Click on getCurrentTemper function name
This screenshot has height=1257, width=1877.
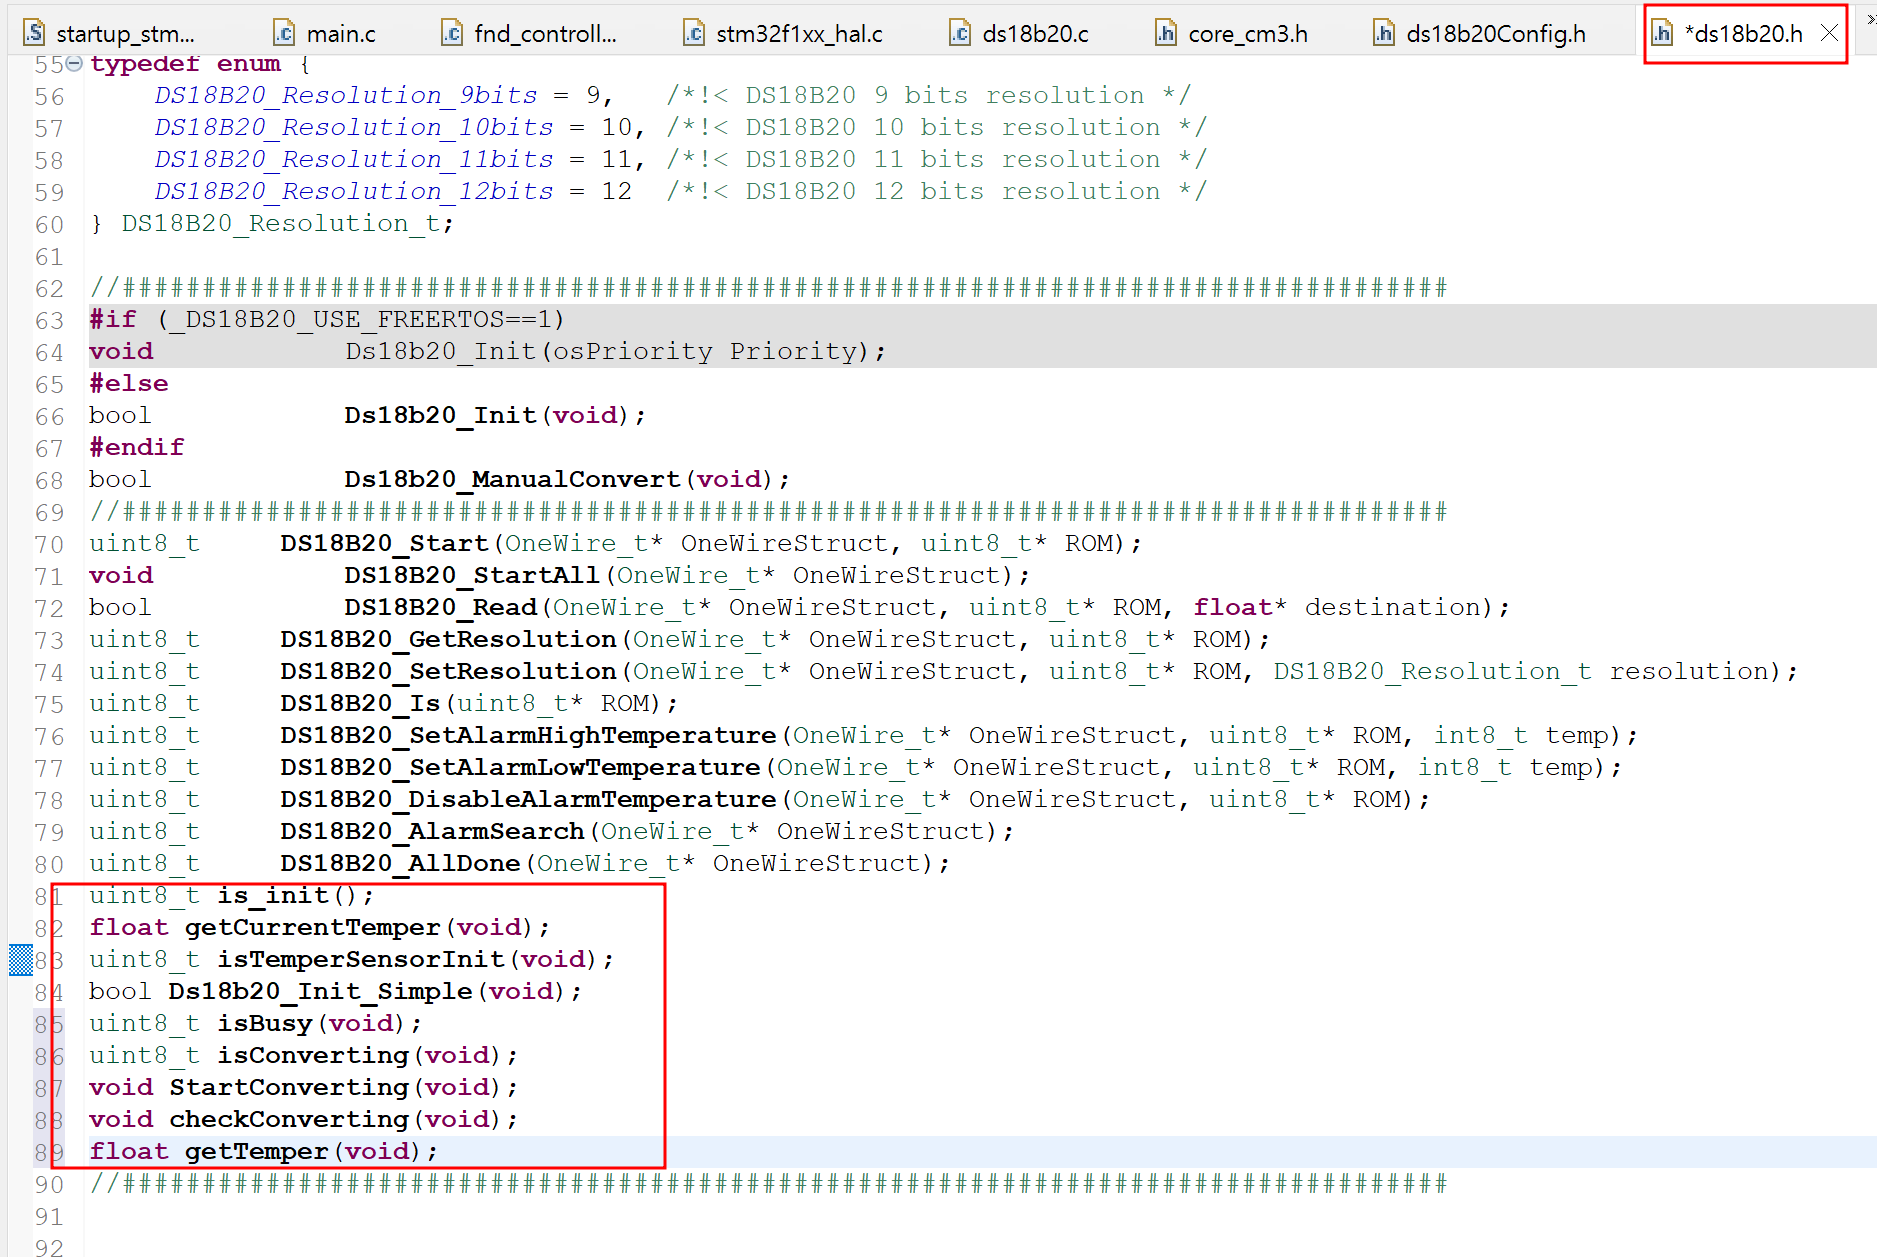coord(312,927)
